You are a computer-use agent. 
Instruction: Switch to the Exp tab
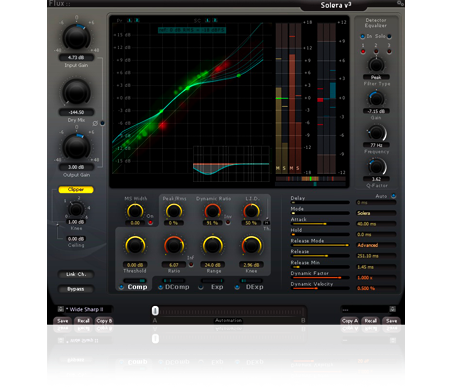(217, 287)
